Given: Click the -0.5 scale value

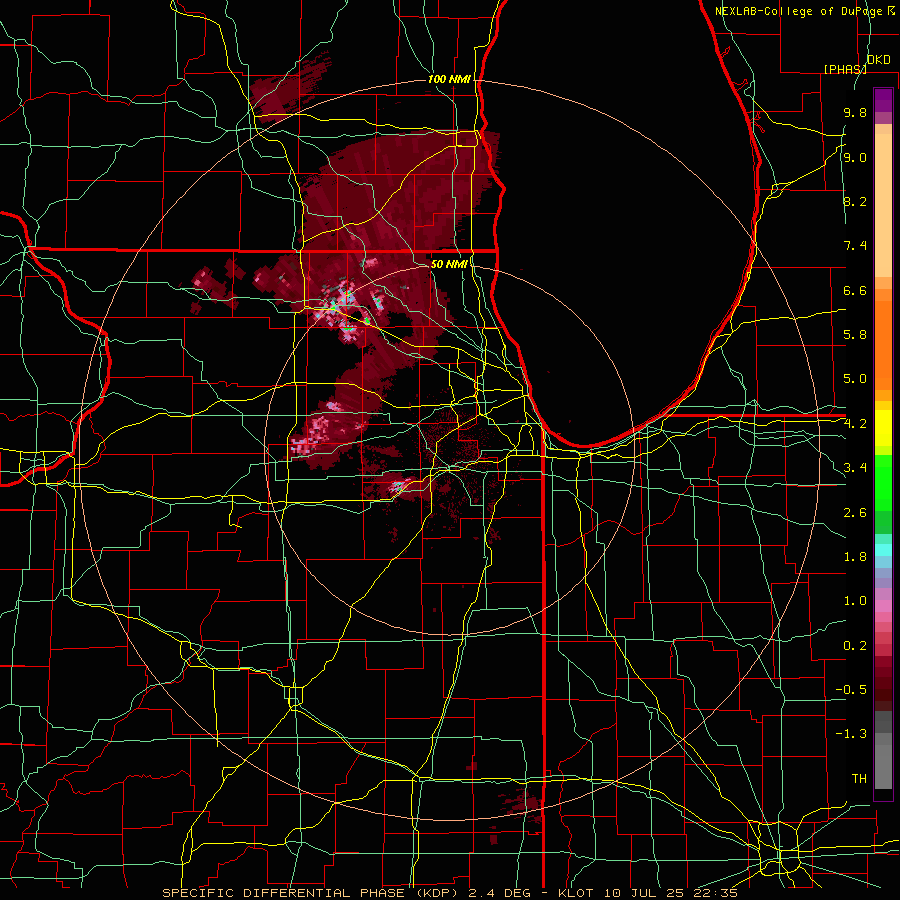Looking at the screenshot, I should (x=851, y=690).
